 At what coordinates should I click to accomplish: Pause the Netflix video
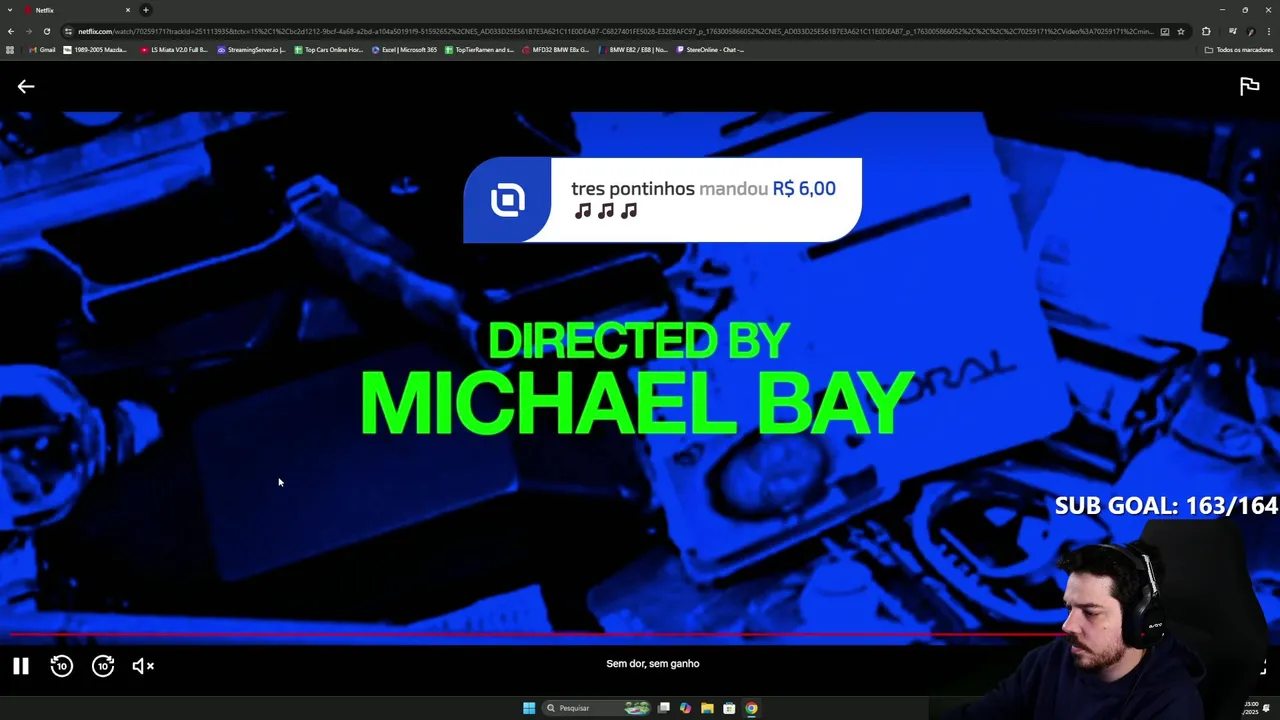[20, 666]
